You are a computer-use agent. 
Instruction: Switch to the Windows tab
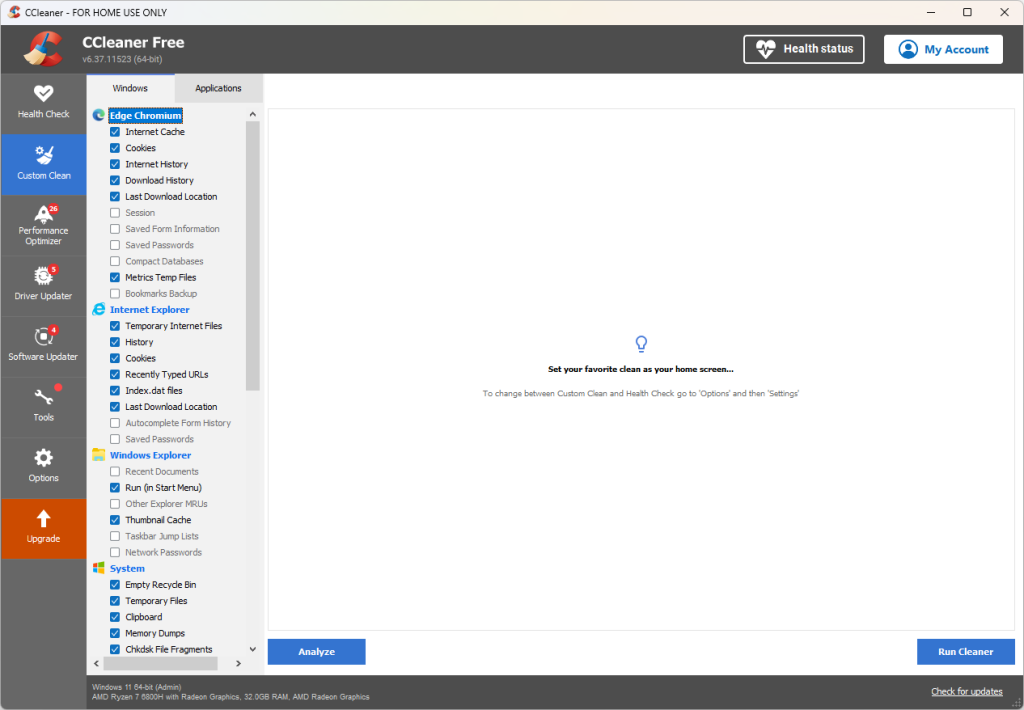130,88
